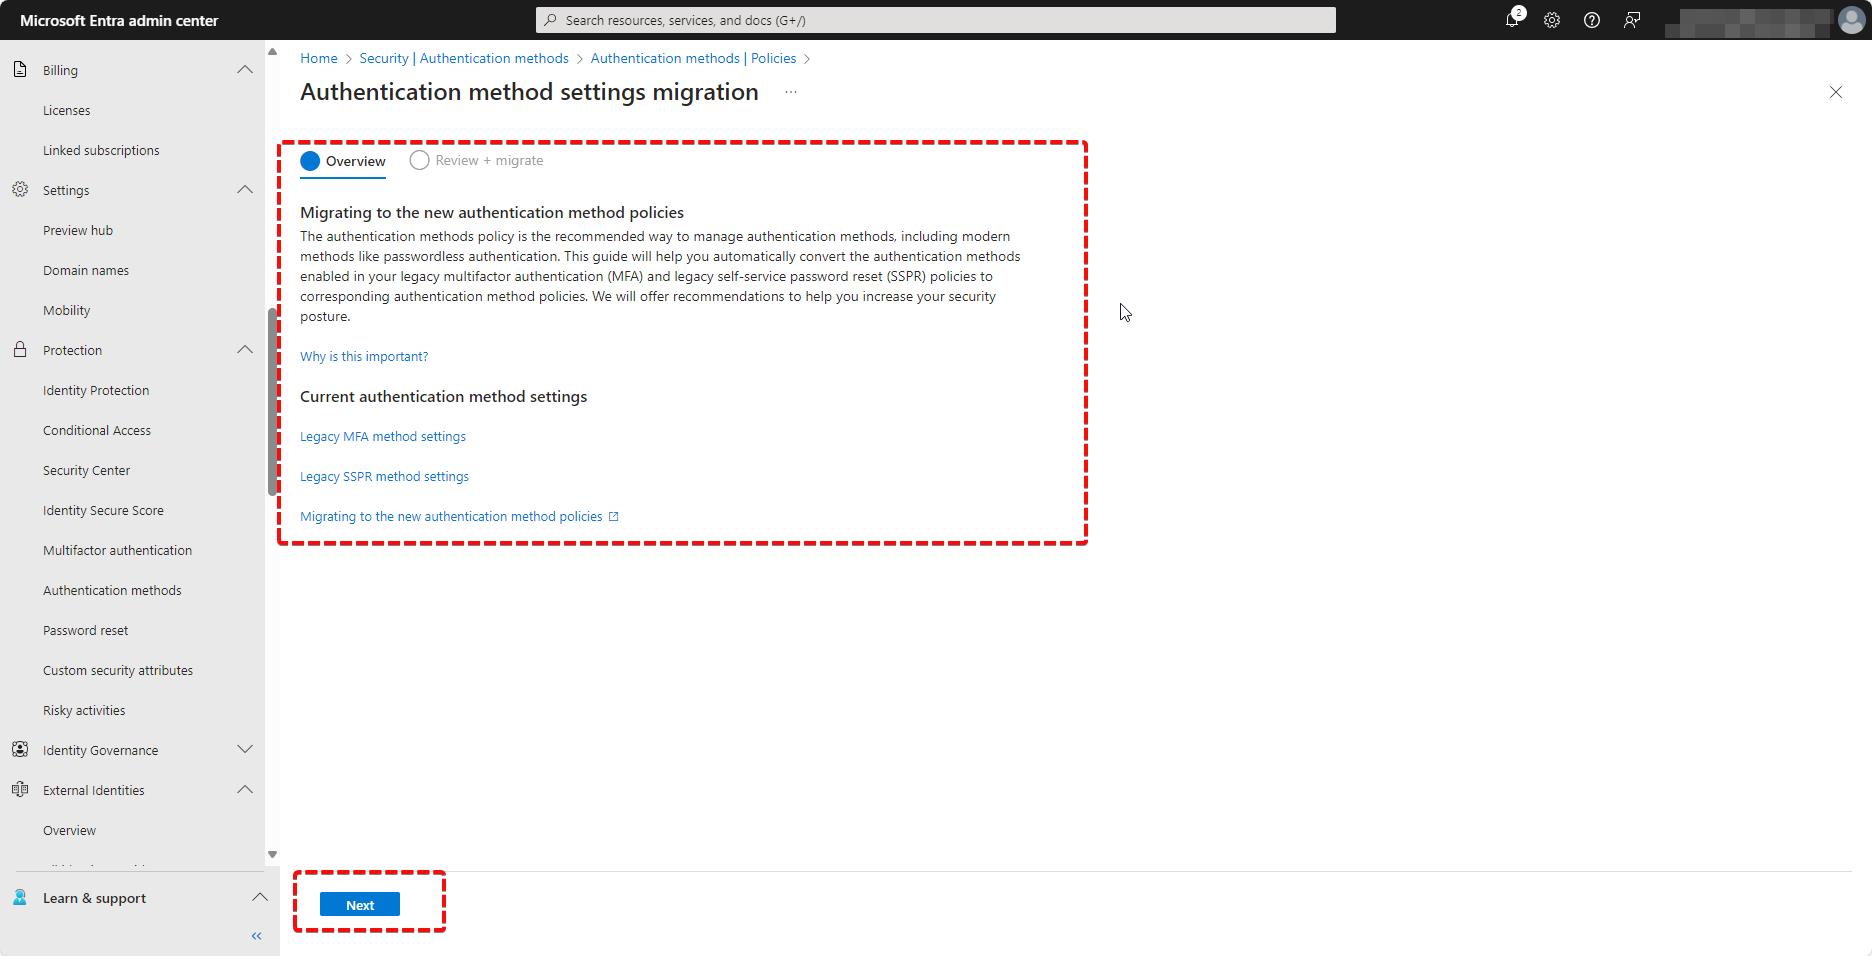This screenshot has width=1872, height=956.
Task: Open Linked subscriptions in sidebar
Action: [101, 150]
